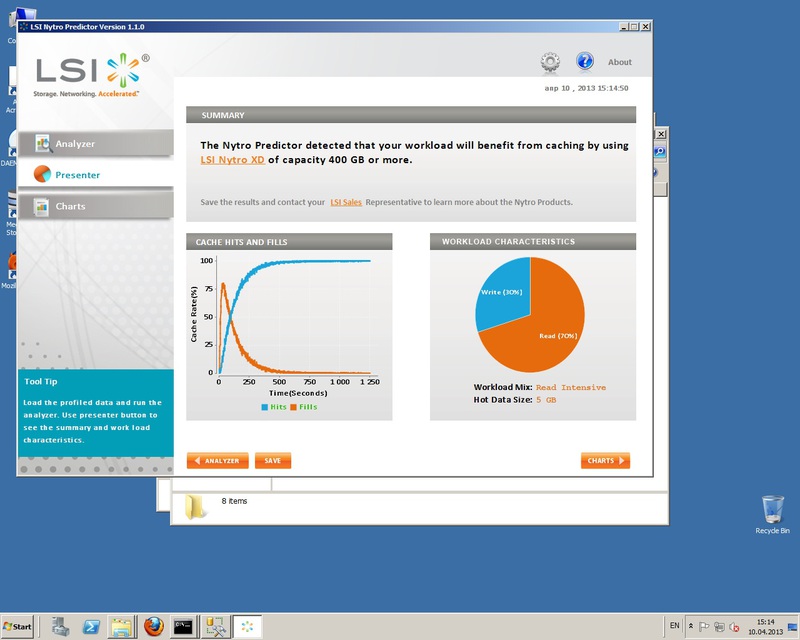Click the Nytro Predictor taskbar item

coord(247,626)
